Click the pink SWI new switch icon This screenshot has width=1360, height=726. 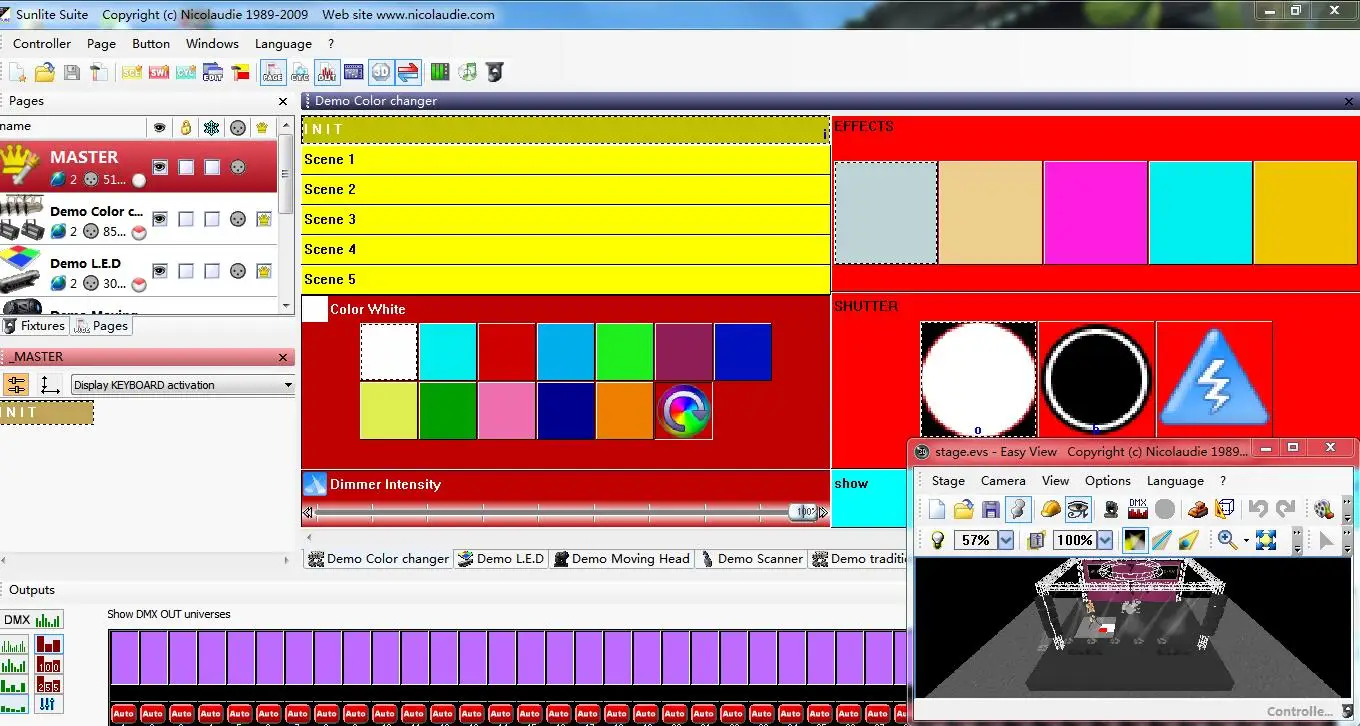click(x=159, y=72)
